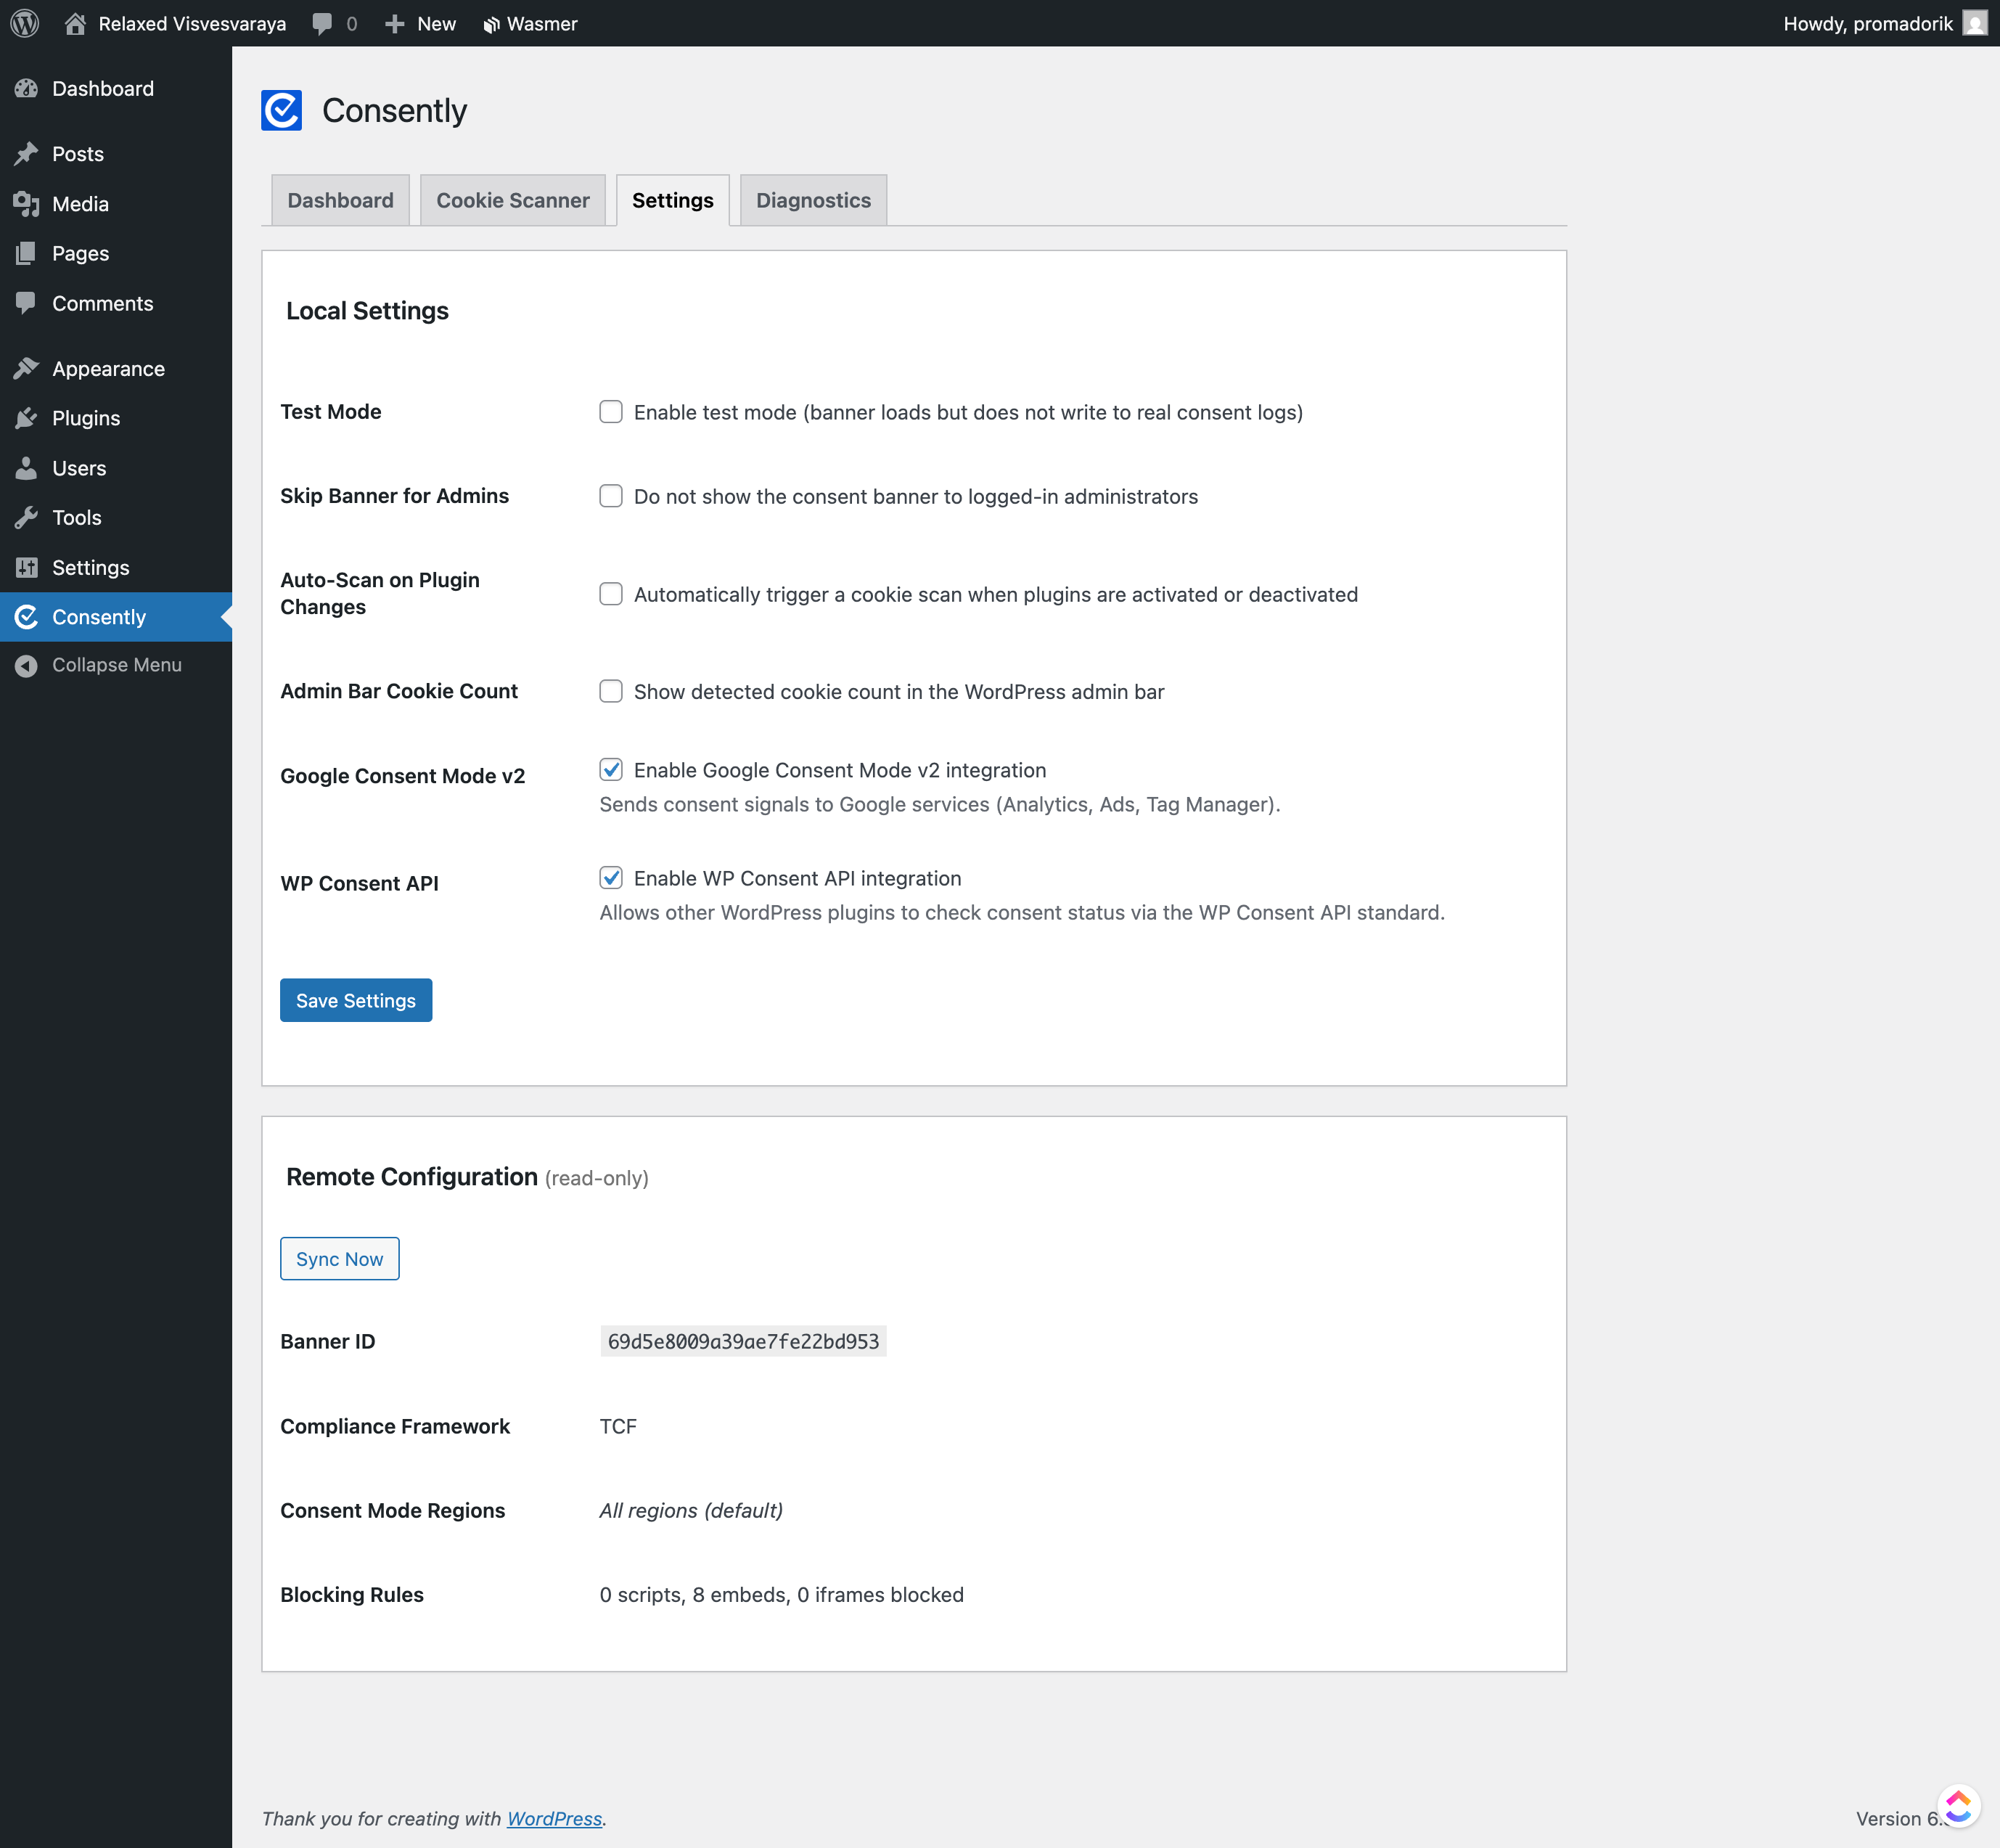Switch to the Cookie Scanner tab

coord(512,200)
